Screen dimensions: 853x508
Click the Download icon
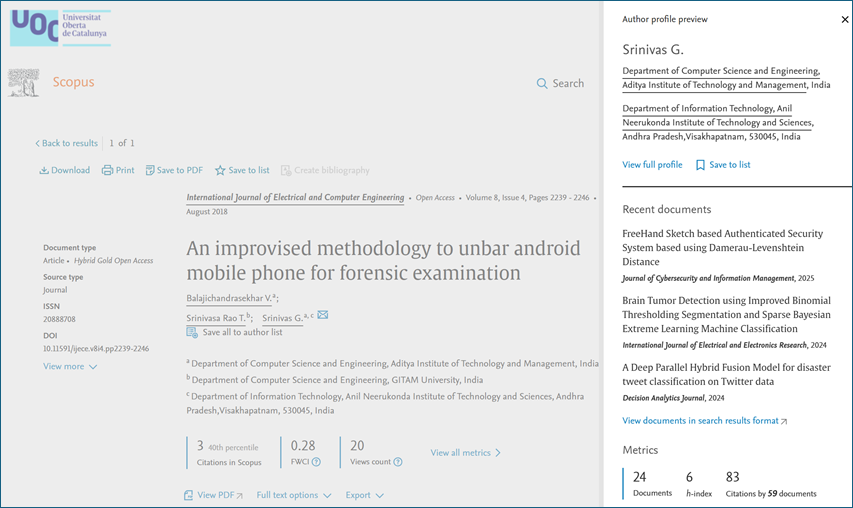(x=44, y=171)
